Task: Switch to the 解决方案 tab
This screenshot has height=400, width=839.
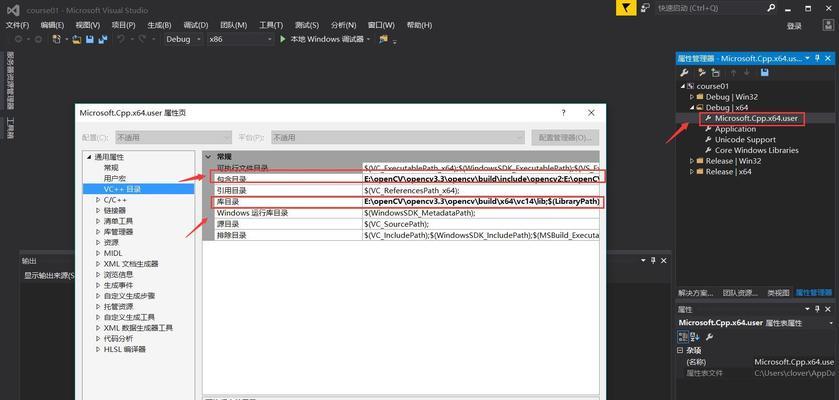Action: point(696,293)
